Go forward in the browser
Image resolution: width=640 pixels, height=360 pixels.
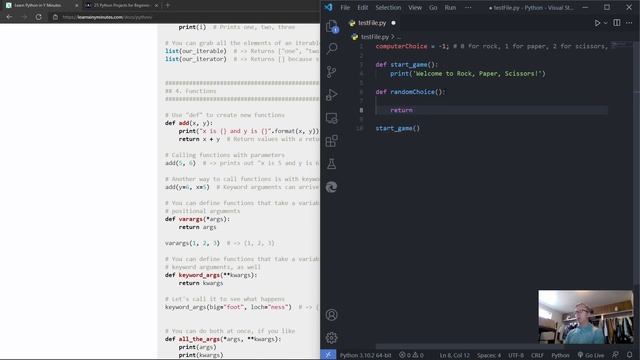click(x=24, y=17)
